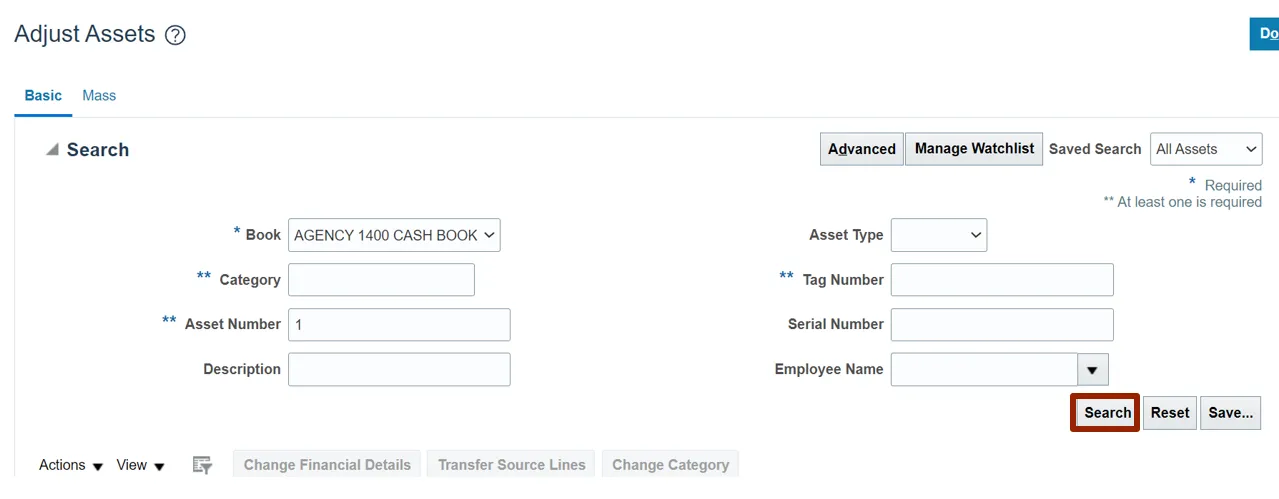Switch to the Mass tab
This screenshot has height=499, width=1279.
point(99,96)
